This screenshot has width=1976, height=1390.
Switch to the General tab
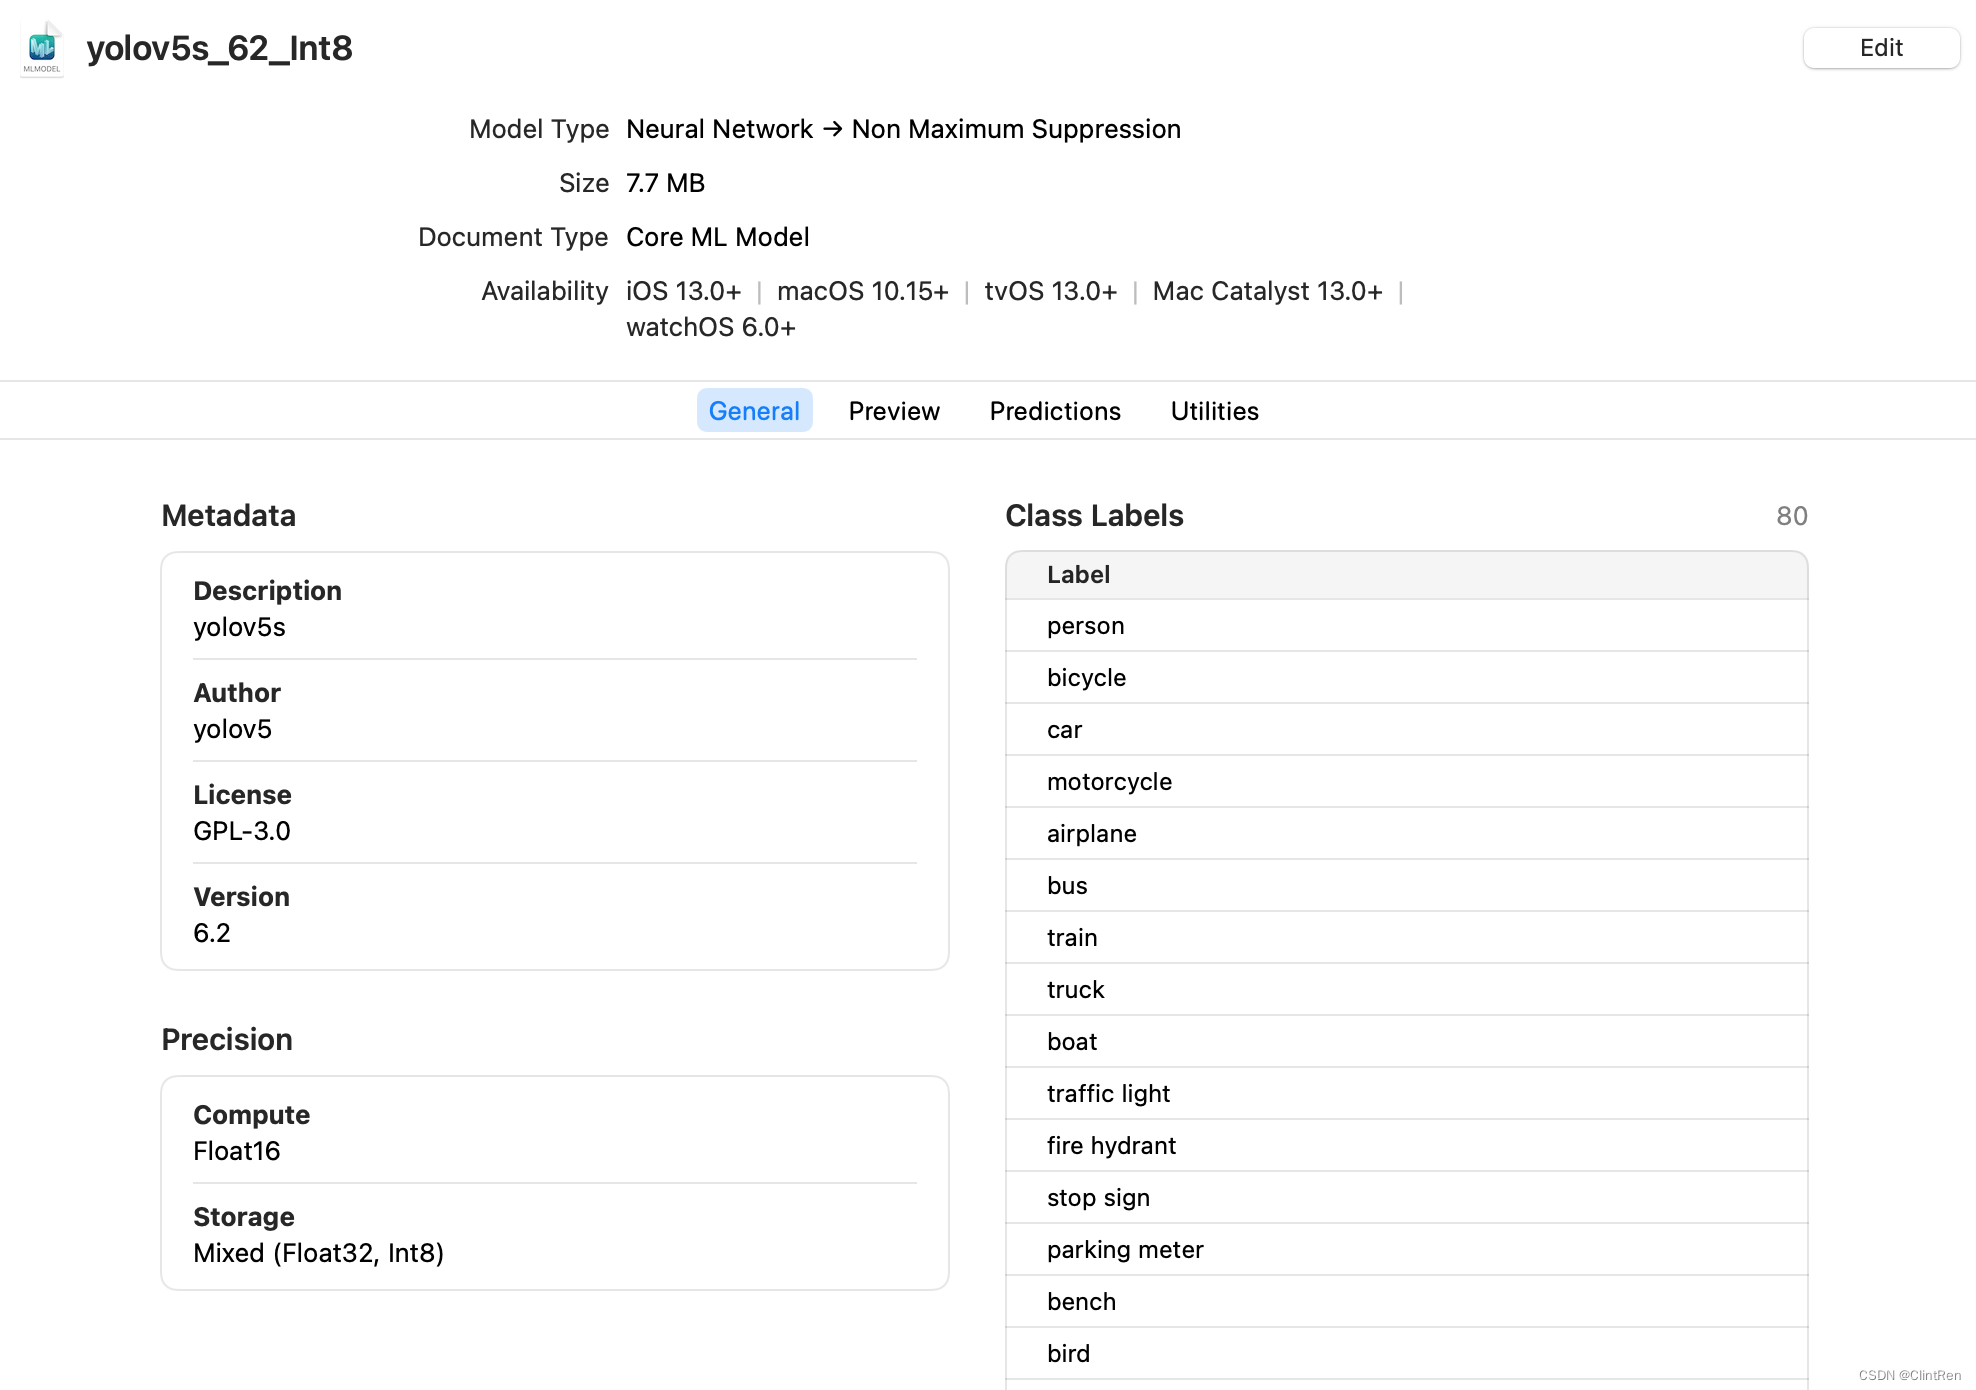(x=754, y=411)
